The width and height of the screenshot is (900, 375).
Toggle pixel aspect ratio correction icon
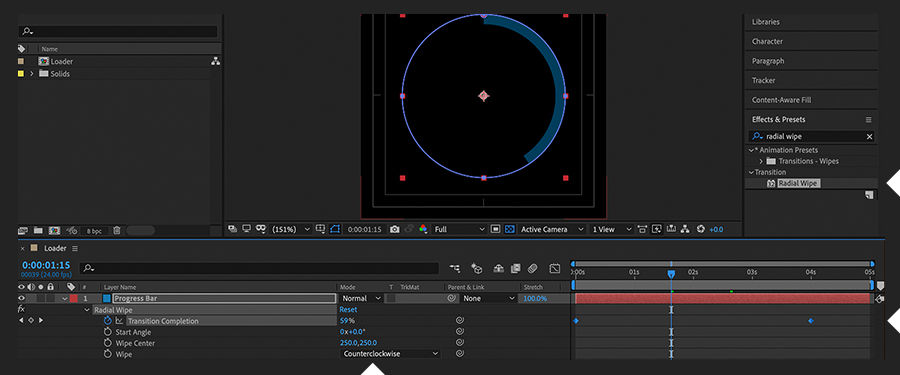pyautogui.click(x=642, y=229)
